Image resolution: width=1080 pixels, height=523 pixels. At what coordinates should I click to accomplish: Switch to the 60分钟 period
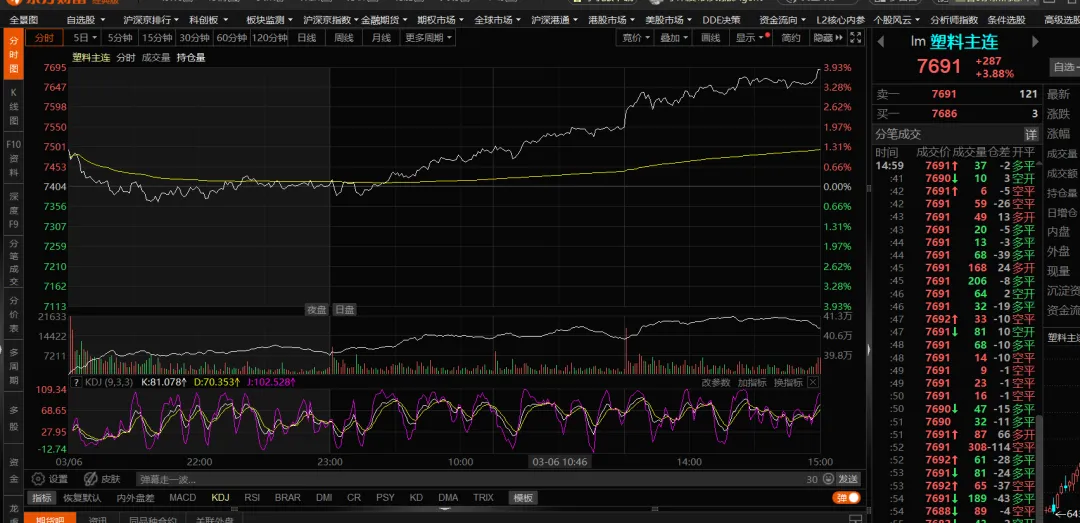point(231,38)
